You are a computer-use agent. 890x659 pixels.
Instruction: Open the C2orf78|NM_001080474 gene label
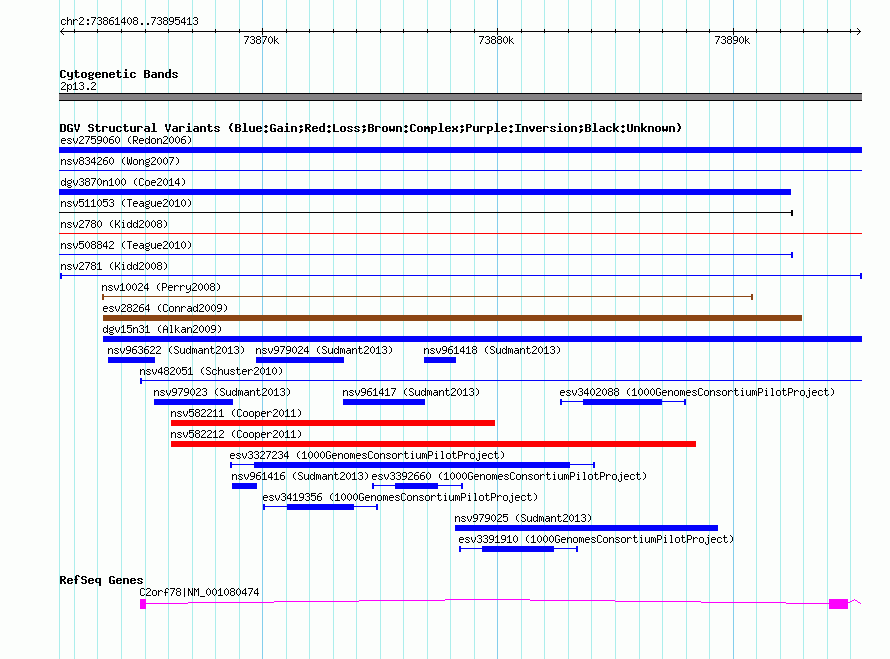(x=199, y=592)
